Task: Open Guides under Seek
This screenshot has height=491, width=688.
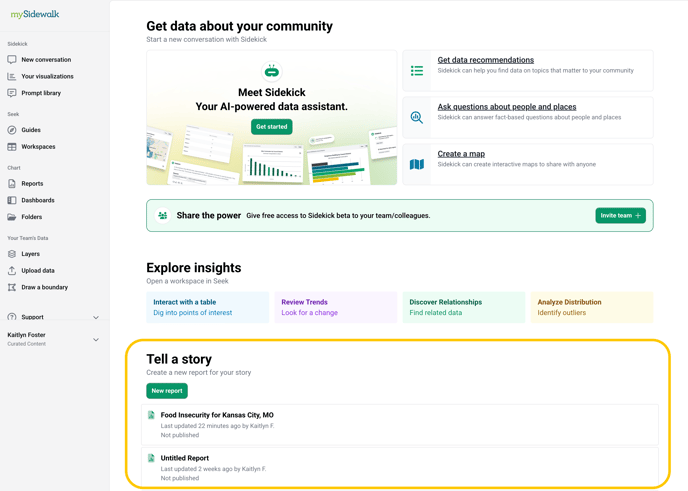Action: (31, 130)
